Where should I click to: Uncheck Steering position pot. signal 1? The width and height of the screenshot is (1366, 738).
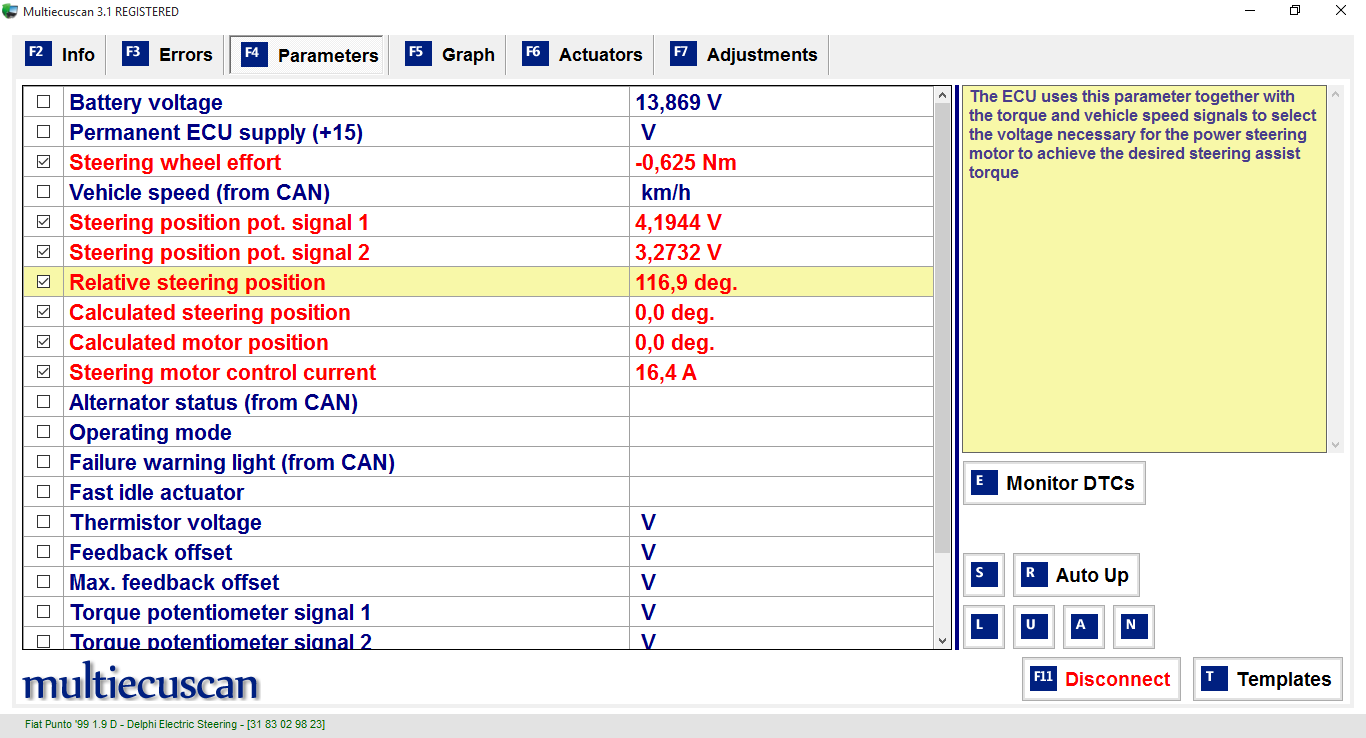[43, 222]
